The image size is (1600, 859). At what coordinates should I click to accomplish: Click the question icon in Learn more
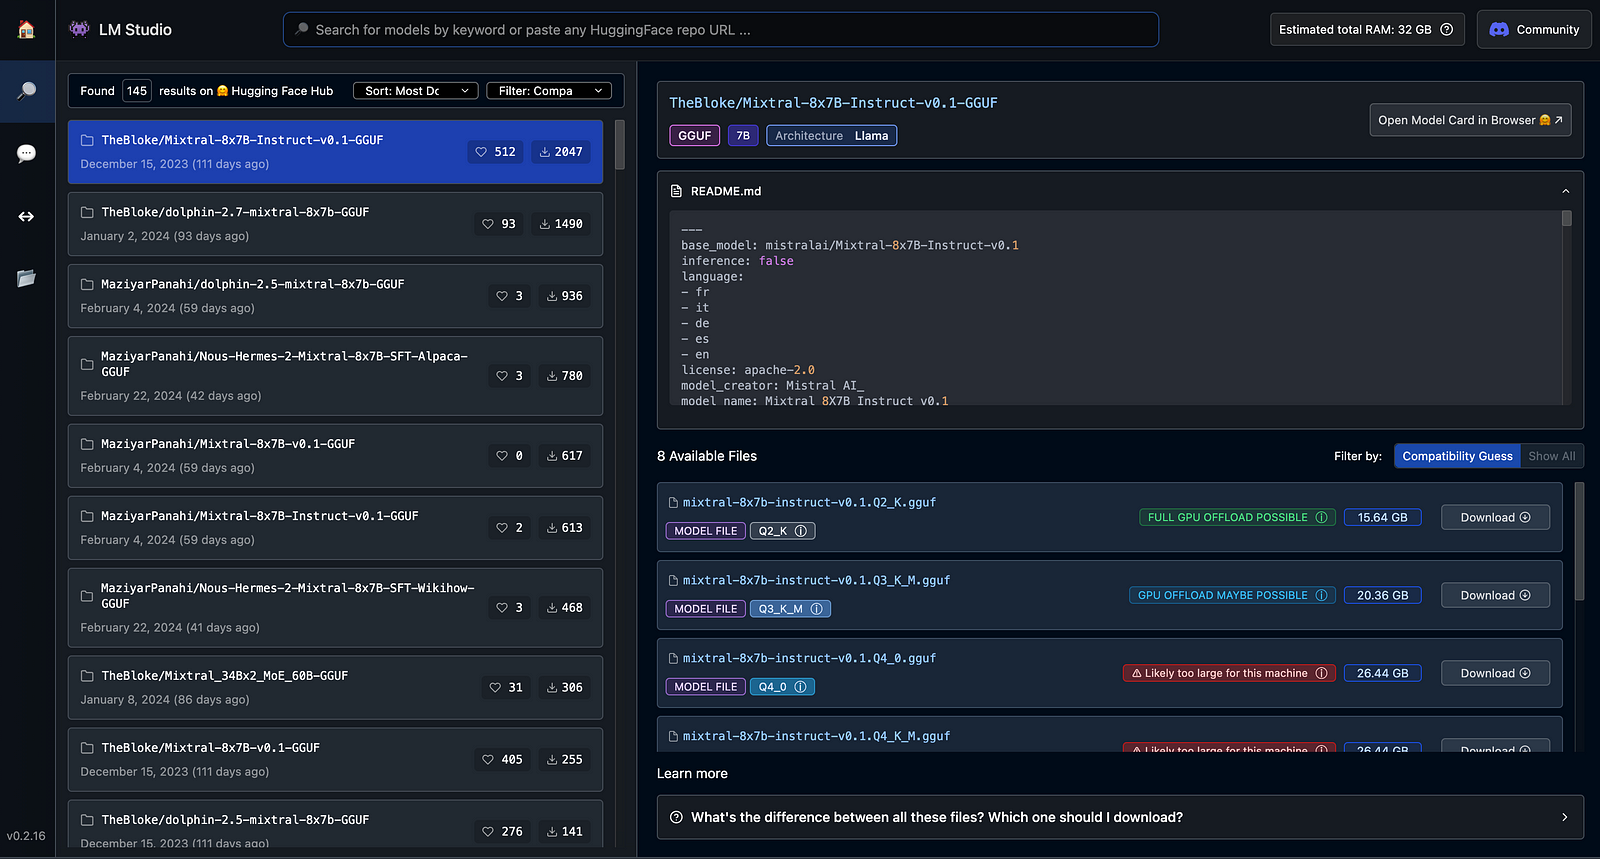coord(676,817)
